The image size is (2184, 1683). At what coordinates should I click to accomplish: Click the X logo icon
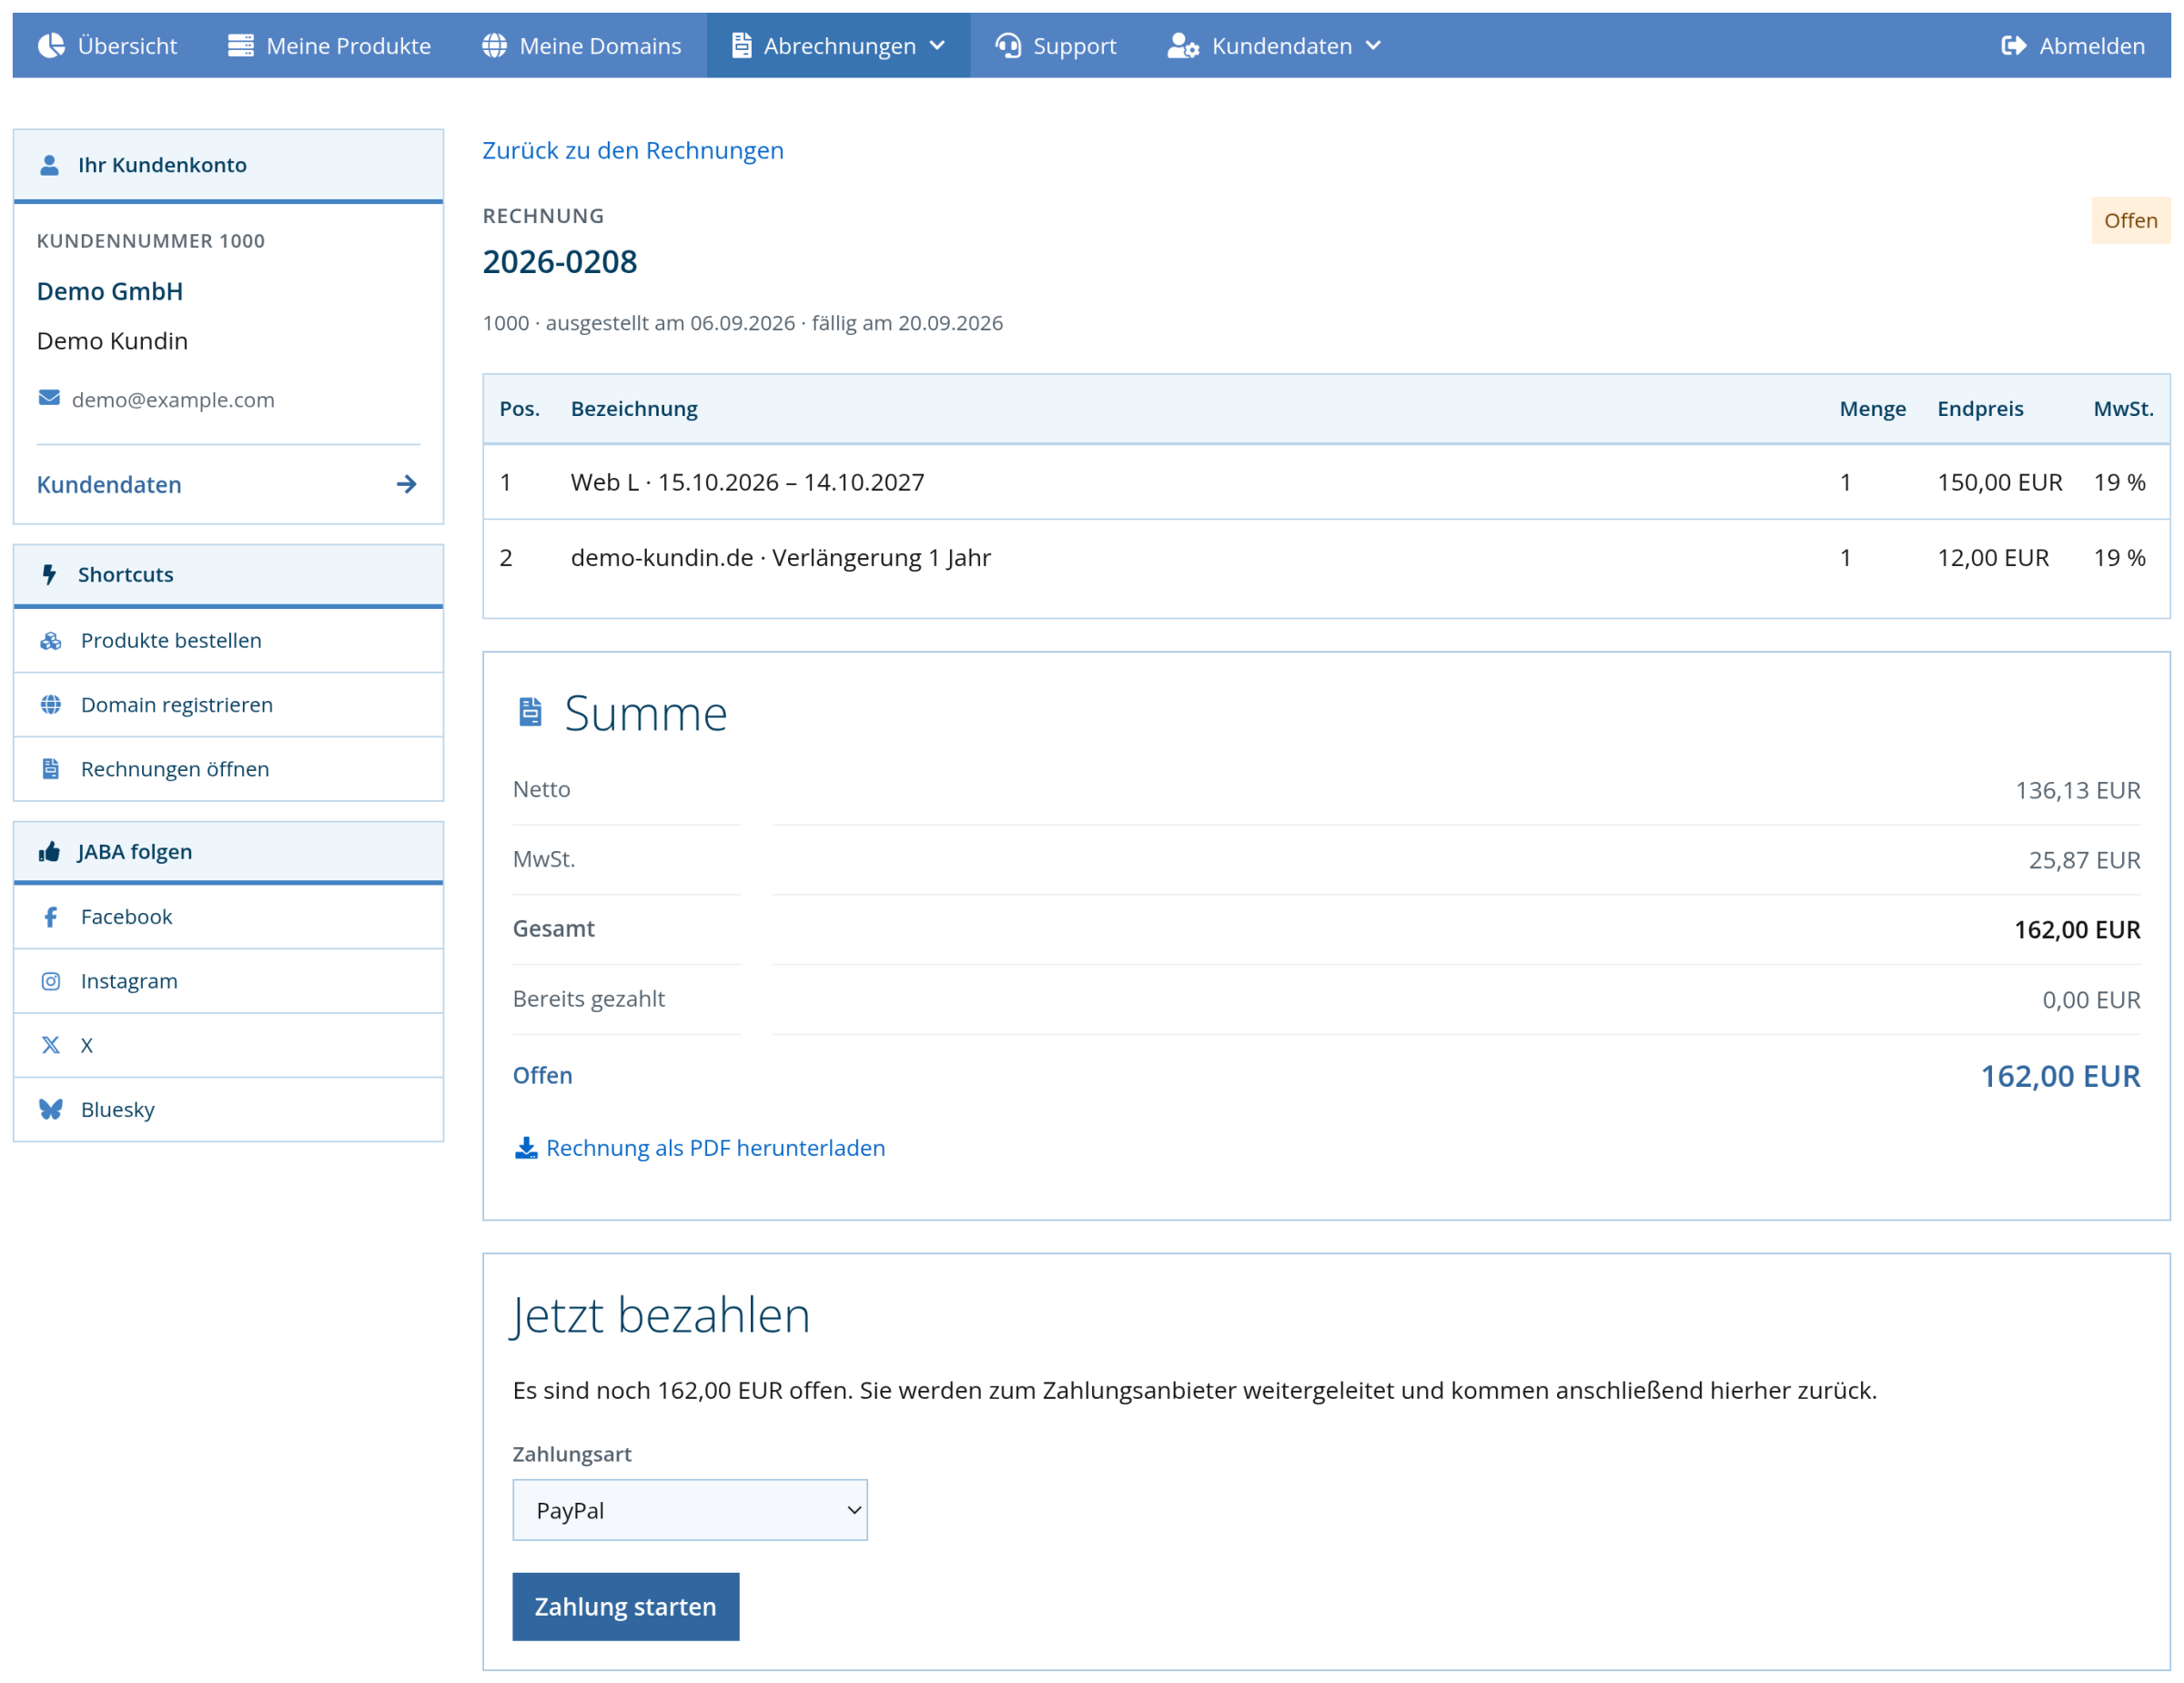(51, 1044)
